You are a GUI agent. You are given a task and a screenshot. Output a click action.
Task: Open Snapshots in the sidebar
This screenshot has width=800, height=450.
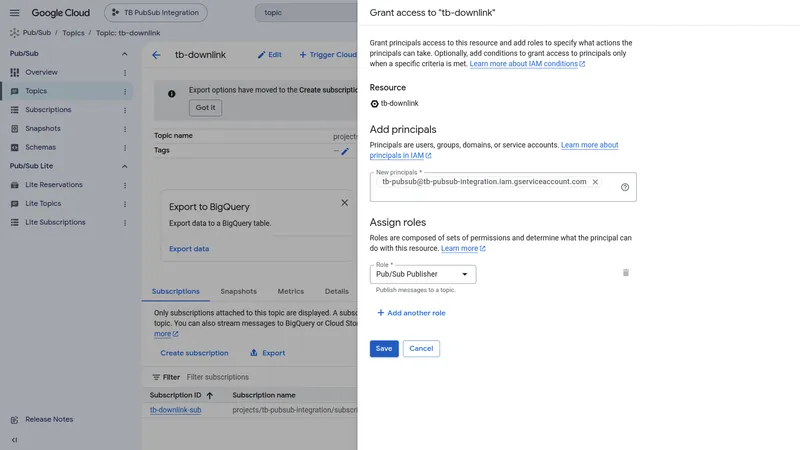[x=43, y=129]
